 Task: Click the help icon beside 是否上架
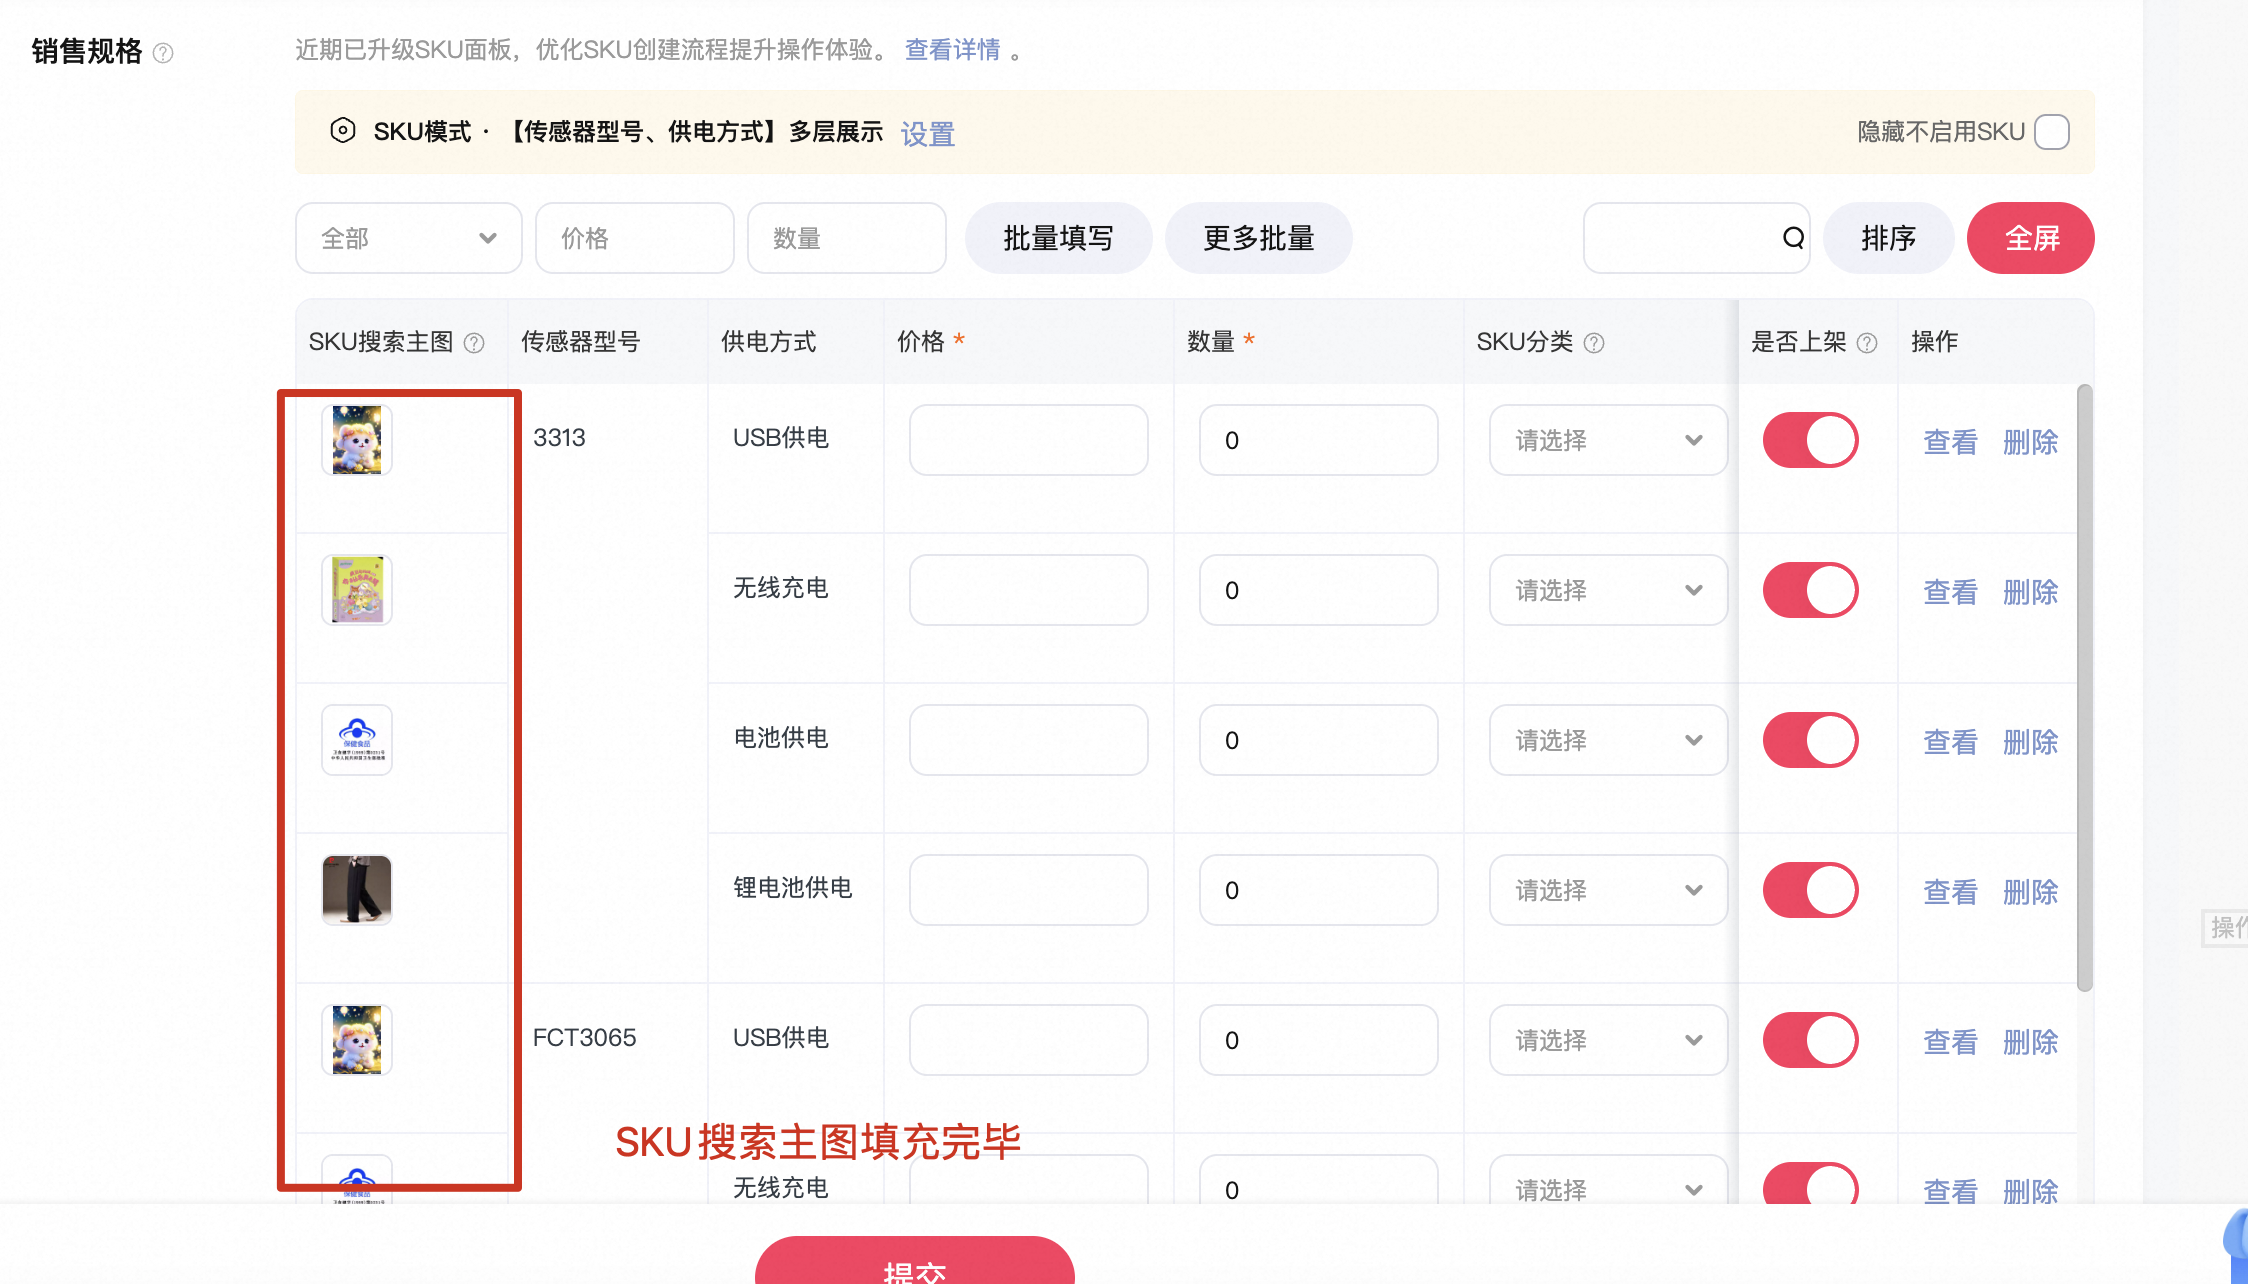[1867, 343]
